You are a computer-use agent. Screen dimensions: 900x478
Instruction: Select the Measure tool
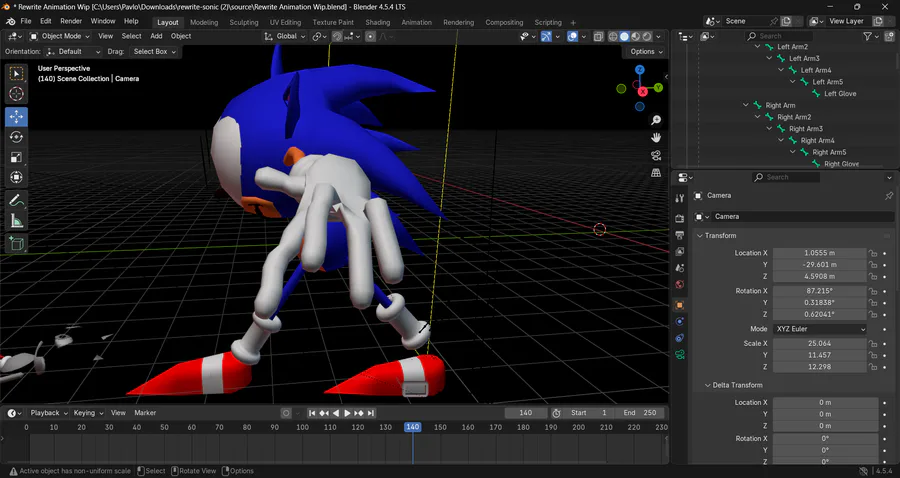16,220
